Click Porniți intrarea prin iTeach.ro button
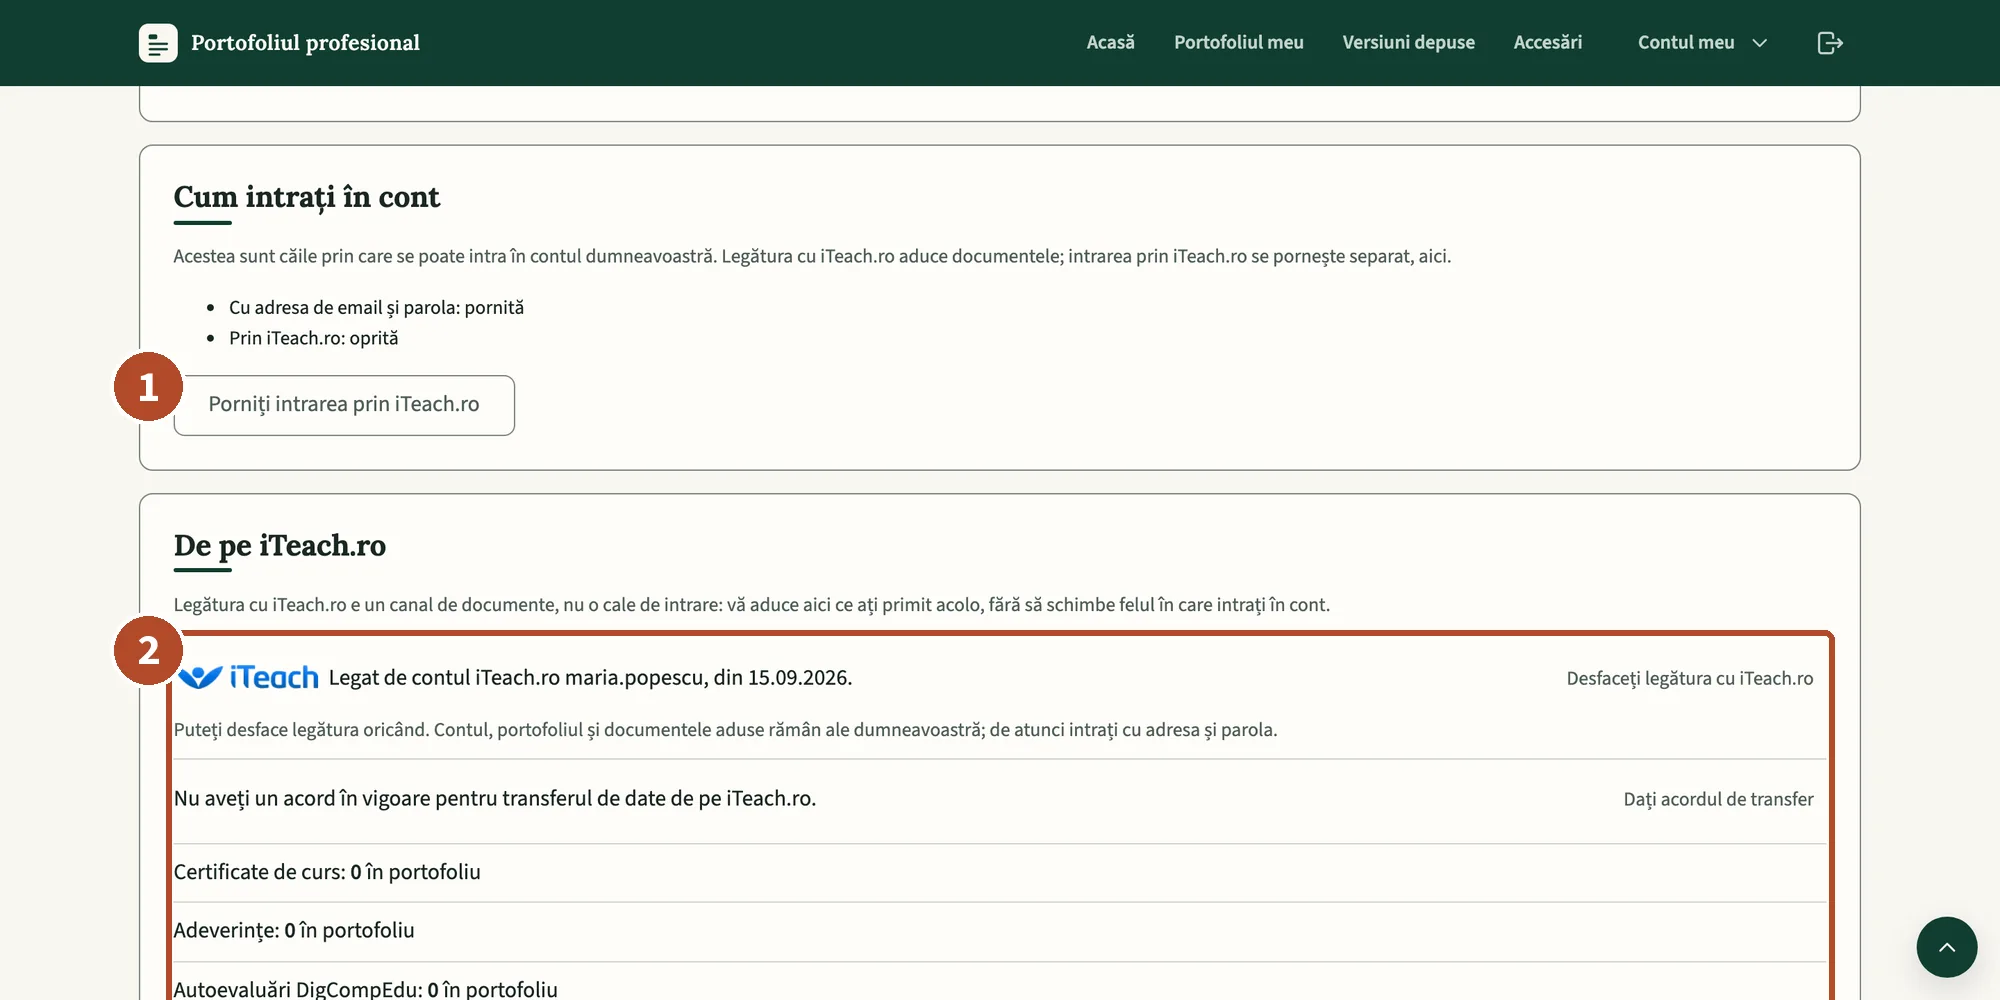This screenshot has width=2000, height=1000. point(344,405)
